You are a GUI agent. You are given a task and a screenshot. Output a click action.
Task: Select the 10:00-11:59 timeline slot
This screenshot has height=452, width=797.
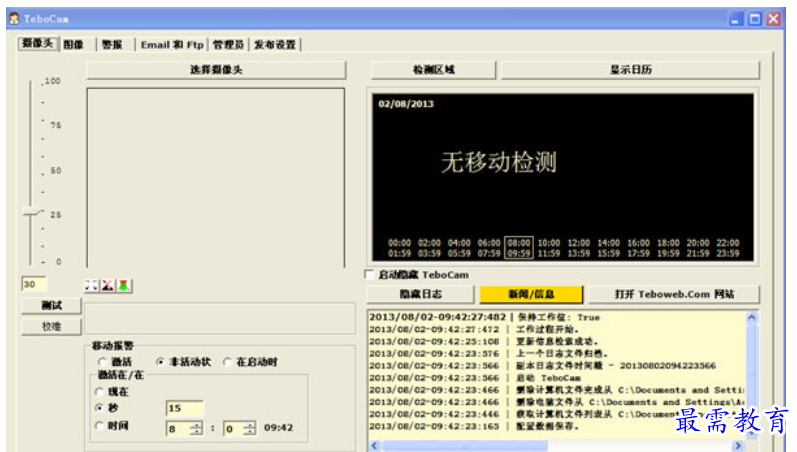click(549, 248)
